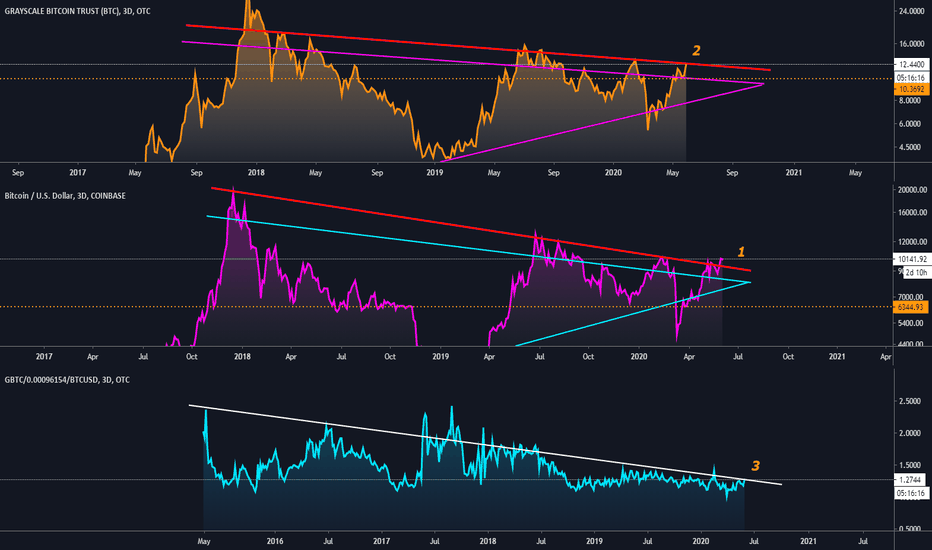The width and height of the screenshot is (932, 550).
Task: Click the 6.0000 price scale value
Action: click(x=911, y=124)
